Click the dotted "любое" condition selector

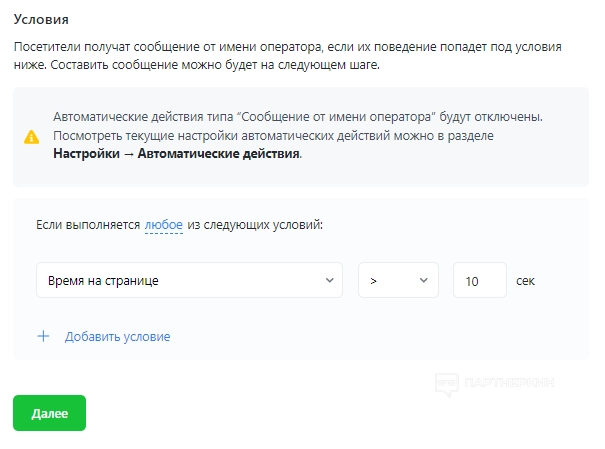click(163, 226)
